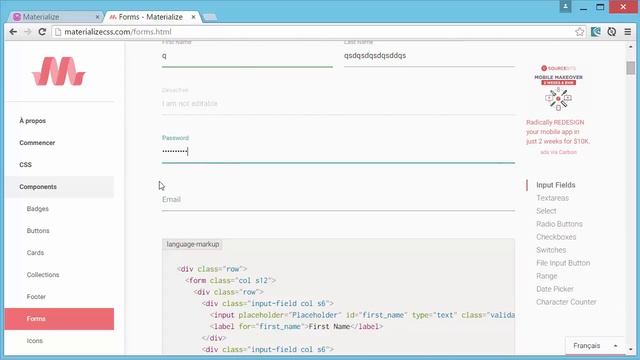Jump to Range section
This screenshot has height=360, width=640.
pos(547,276)
